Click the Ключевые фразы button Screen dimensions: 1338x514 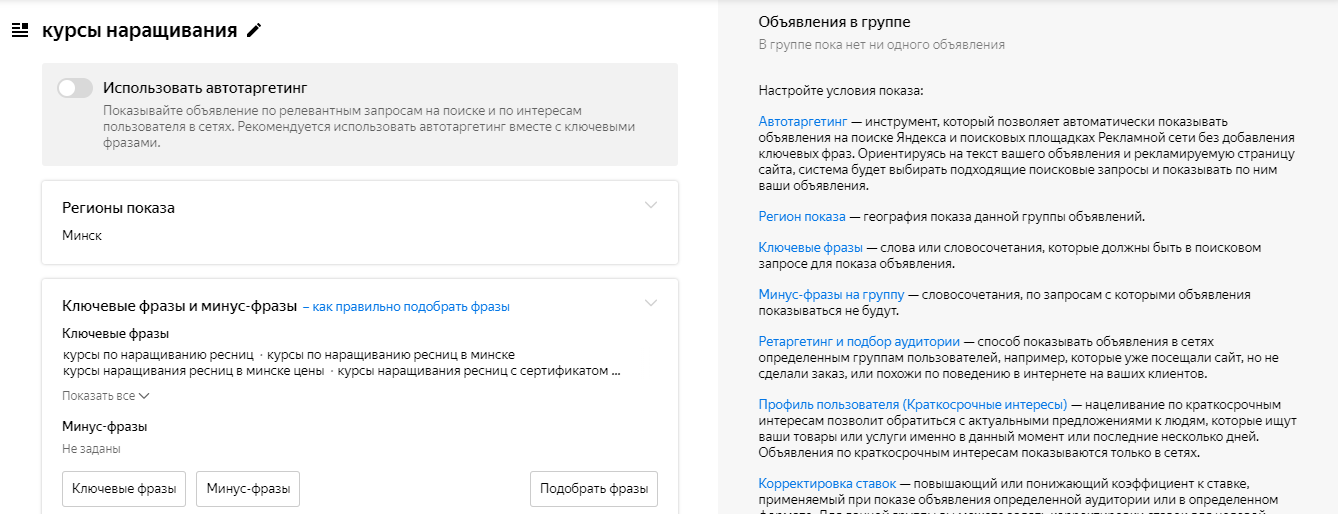(x=124, y=489)
